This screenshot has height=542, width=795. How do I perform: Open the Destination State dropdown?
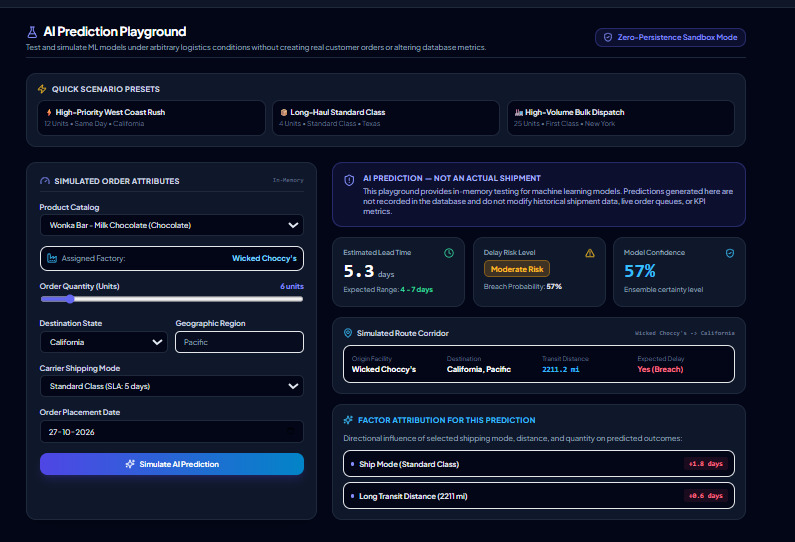[x=103, y=342]
